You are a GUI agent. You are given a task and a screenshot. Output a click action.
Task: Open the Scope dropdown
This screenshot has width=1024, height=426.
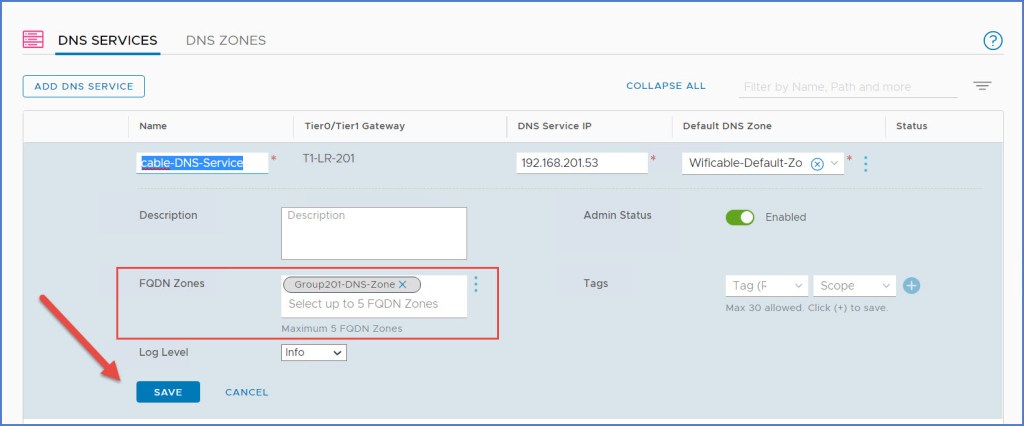(x=855, y=286)
